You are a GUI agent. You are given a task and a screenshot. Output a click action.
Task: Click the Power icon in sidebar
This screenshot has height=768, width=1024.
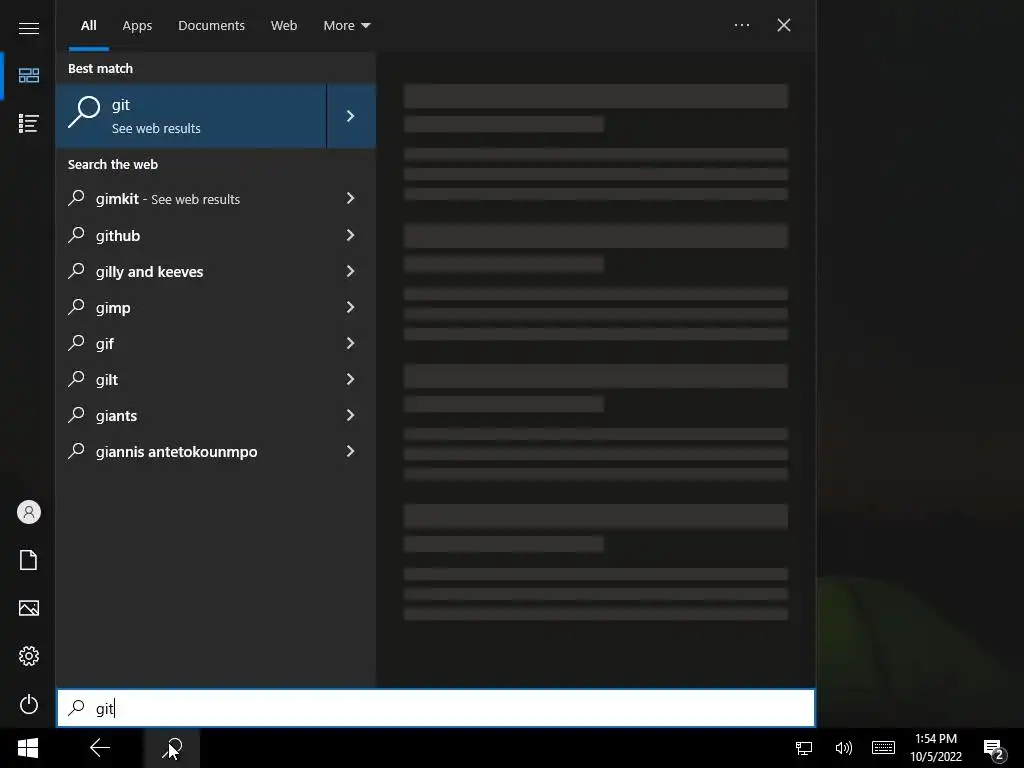pos(29,704)
